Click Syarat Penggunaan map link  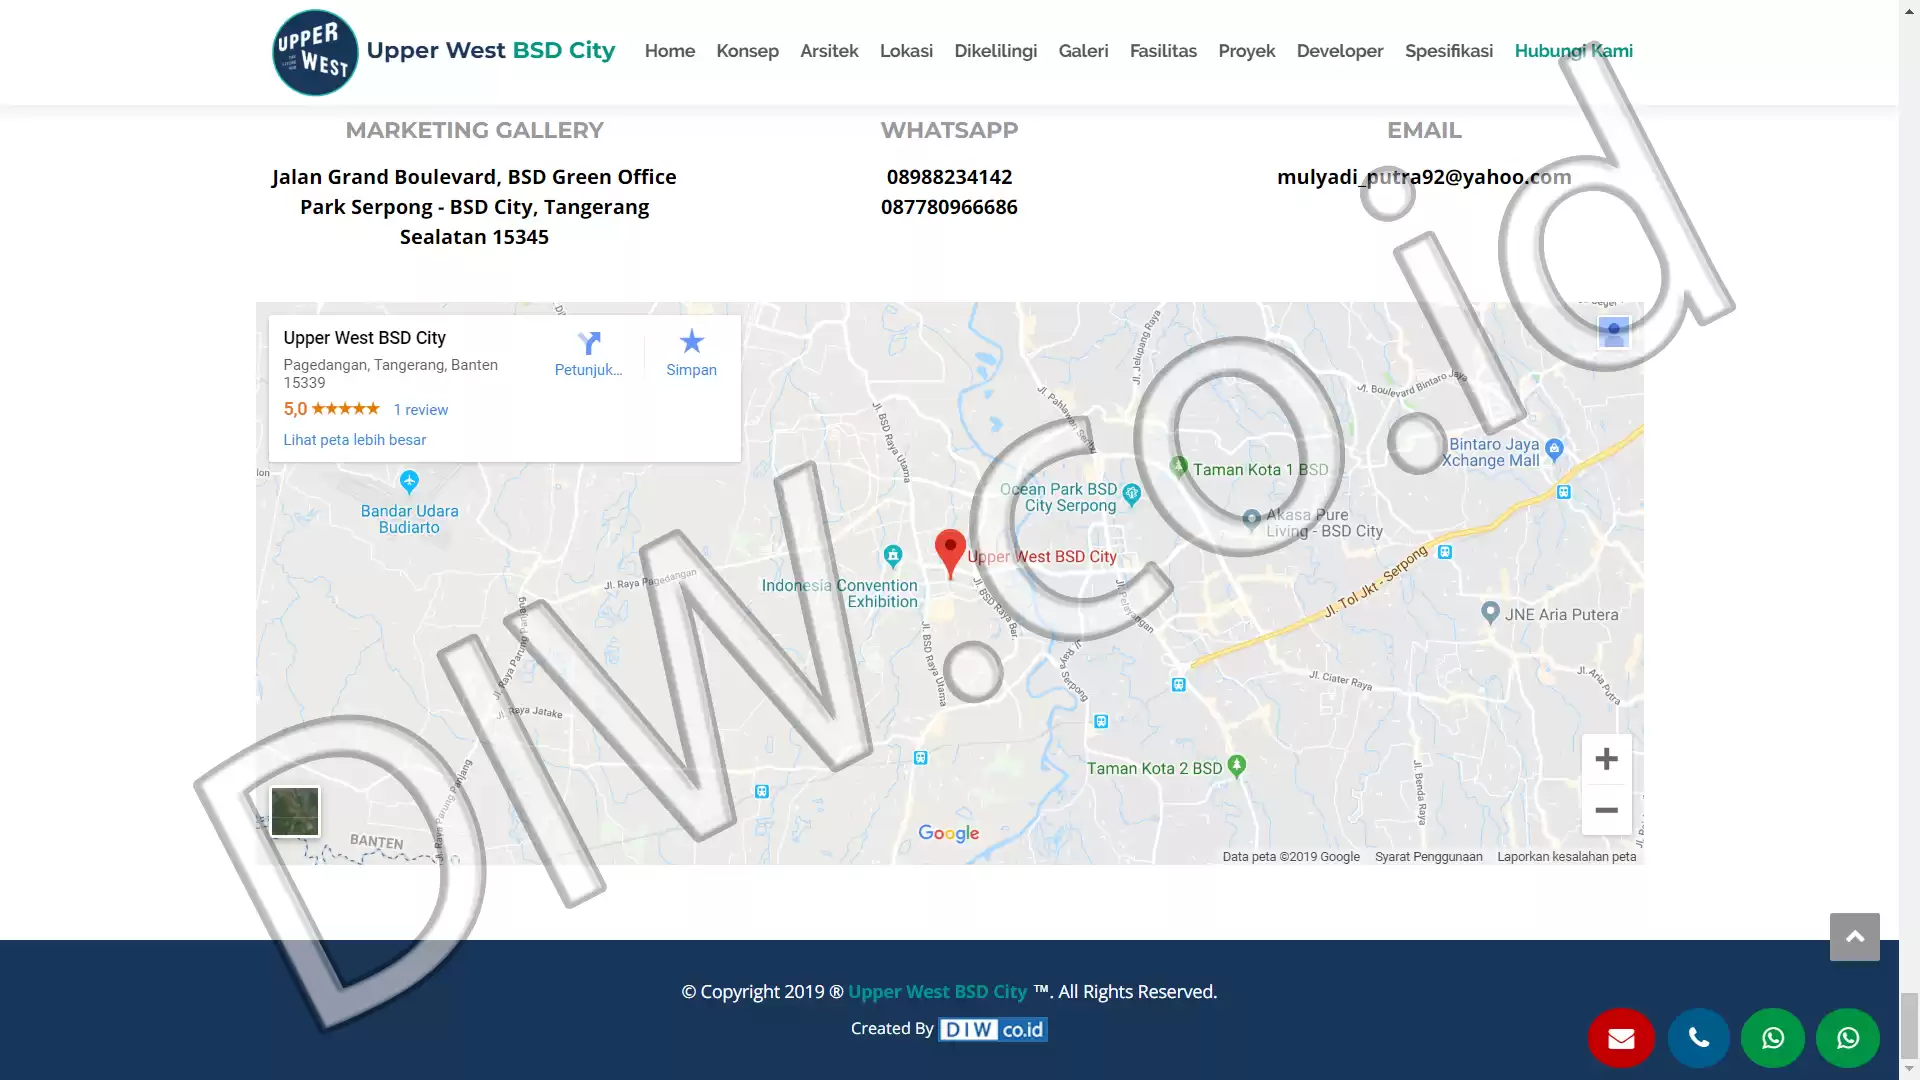[1428, 857]
